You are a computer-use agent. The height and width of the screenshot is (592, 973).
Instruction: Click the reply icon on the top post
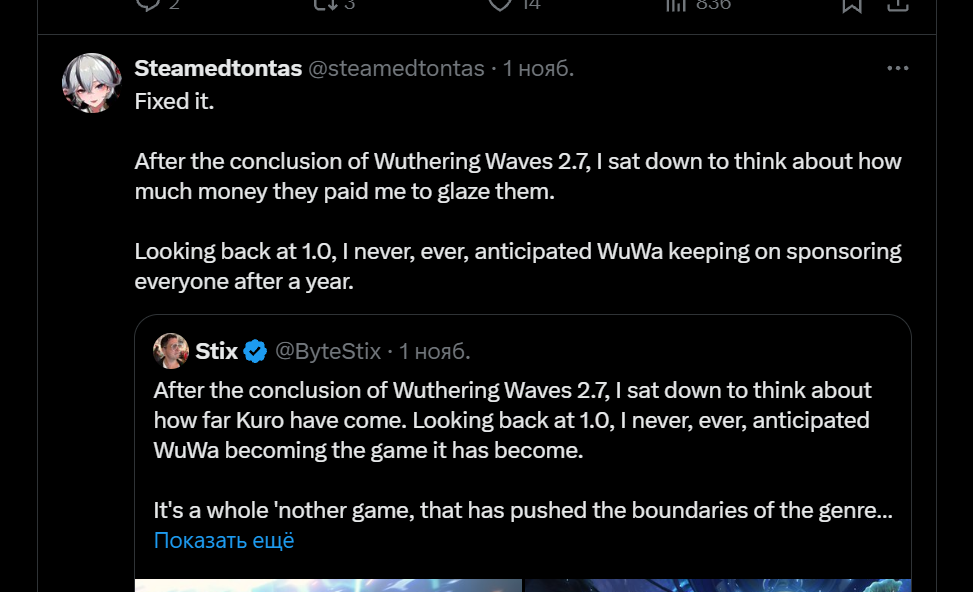coord(146,4)
